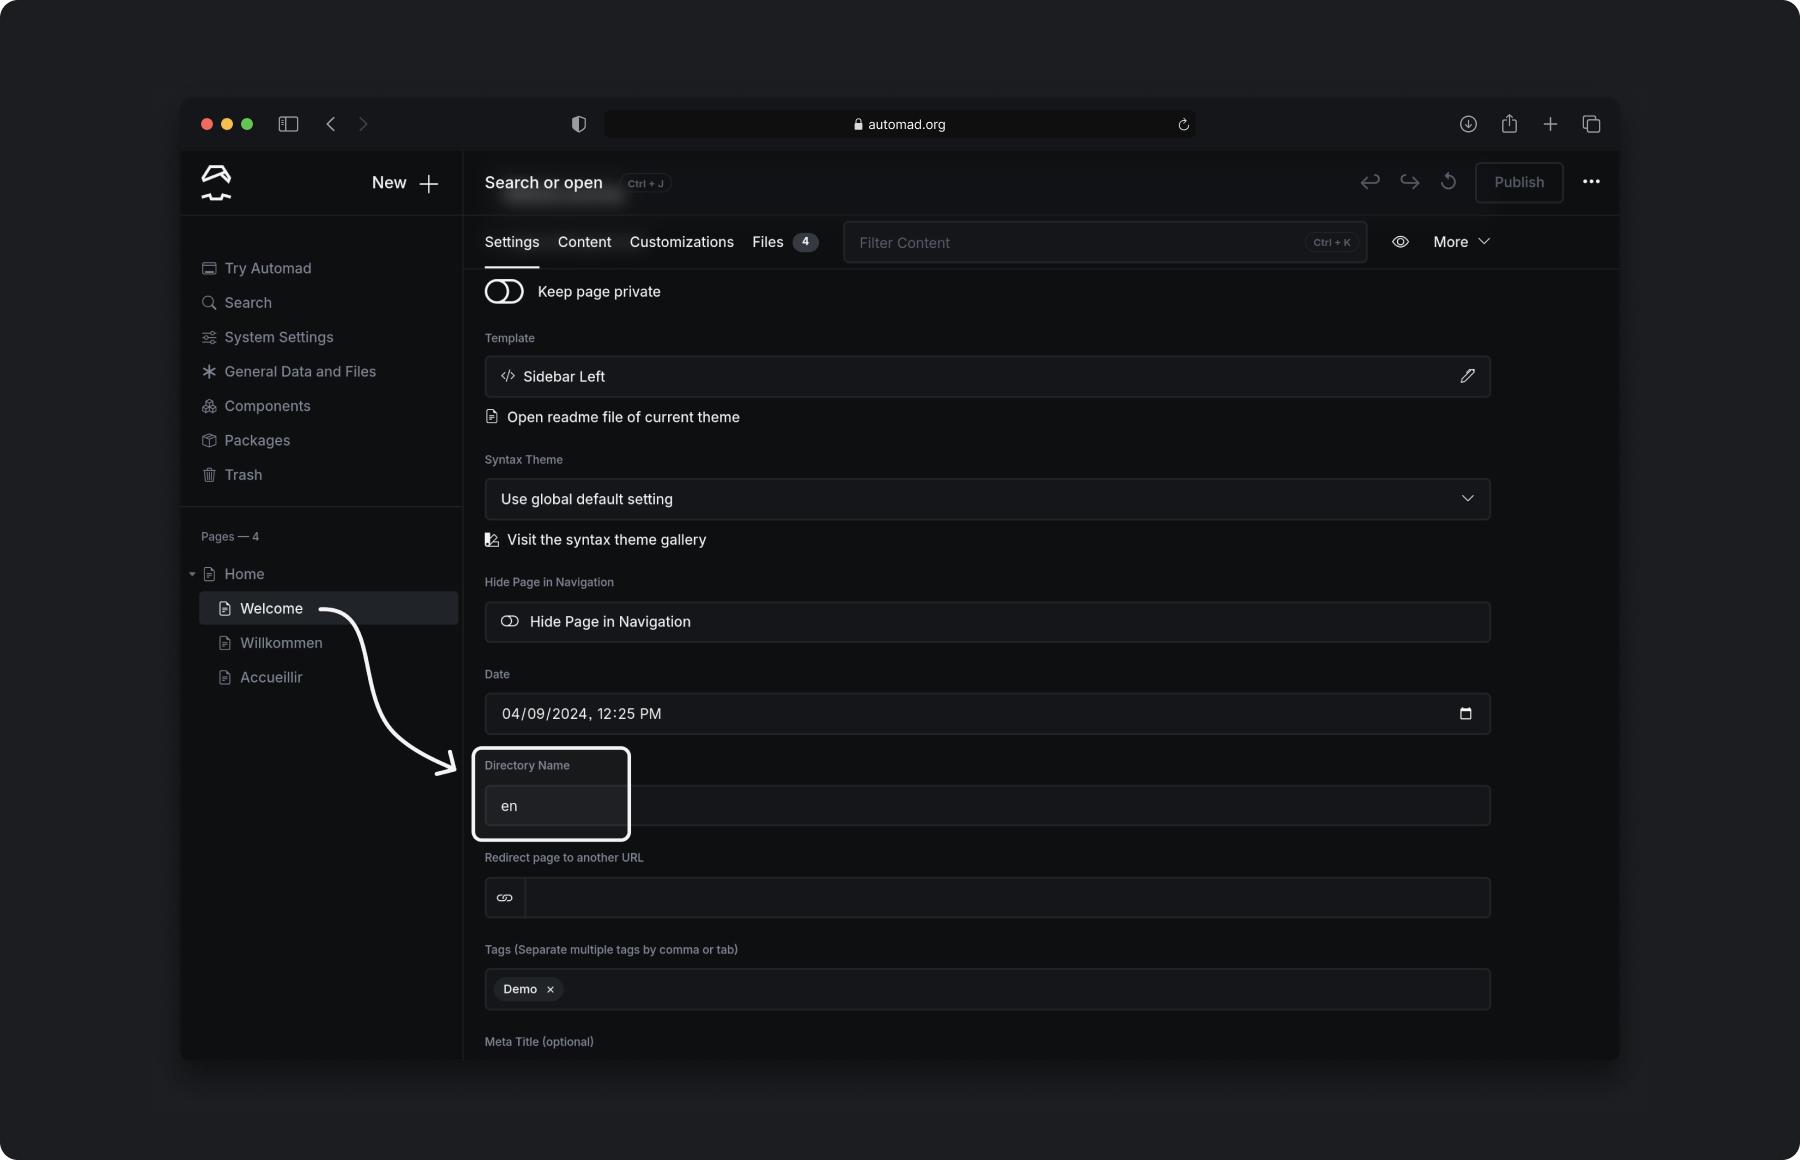The image size is (1800, 1160).
Task: Click the Redirect page URL input
Action: click(1007, 898)
